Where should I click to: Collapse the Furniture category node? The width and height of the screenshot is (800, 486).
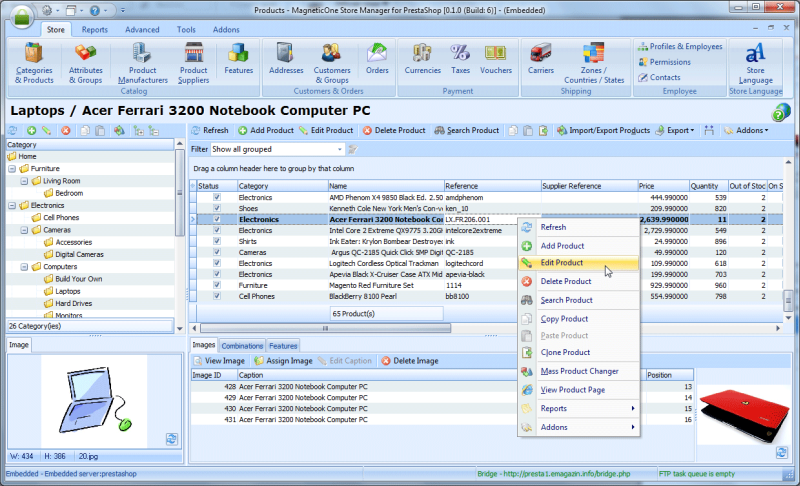(x=12, y=169)
